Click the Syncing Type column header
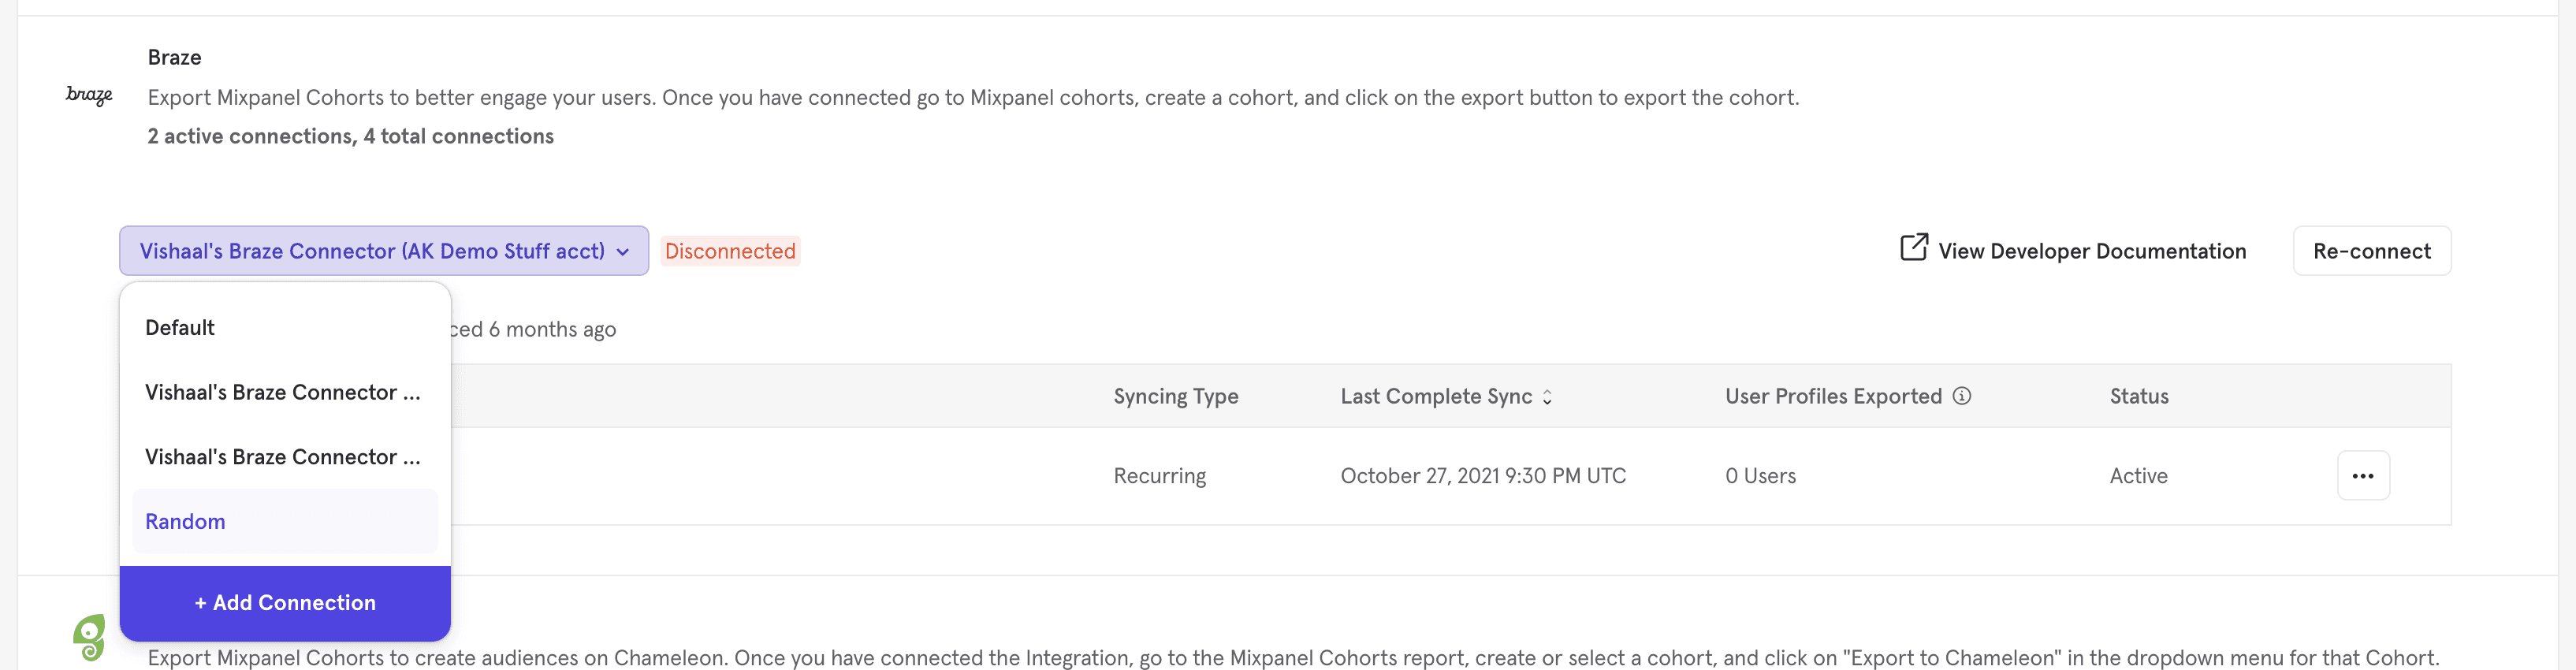 1175,397
